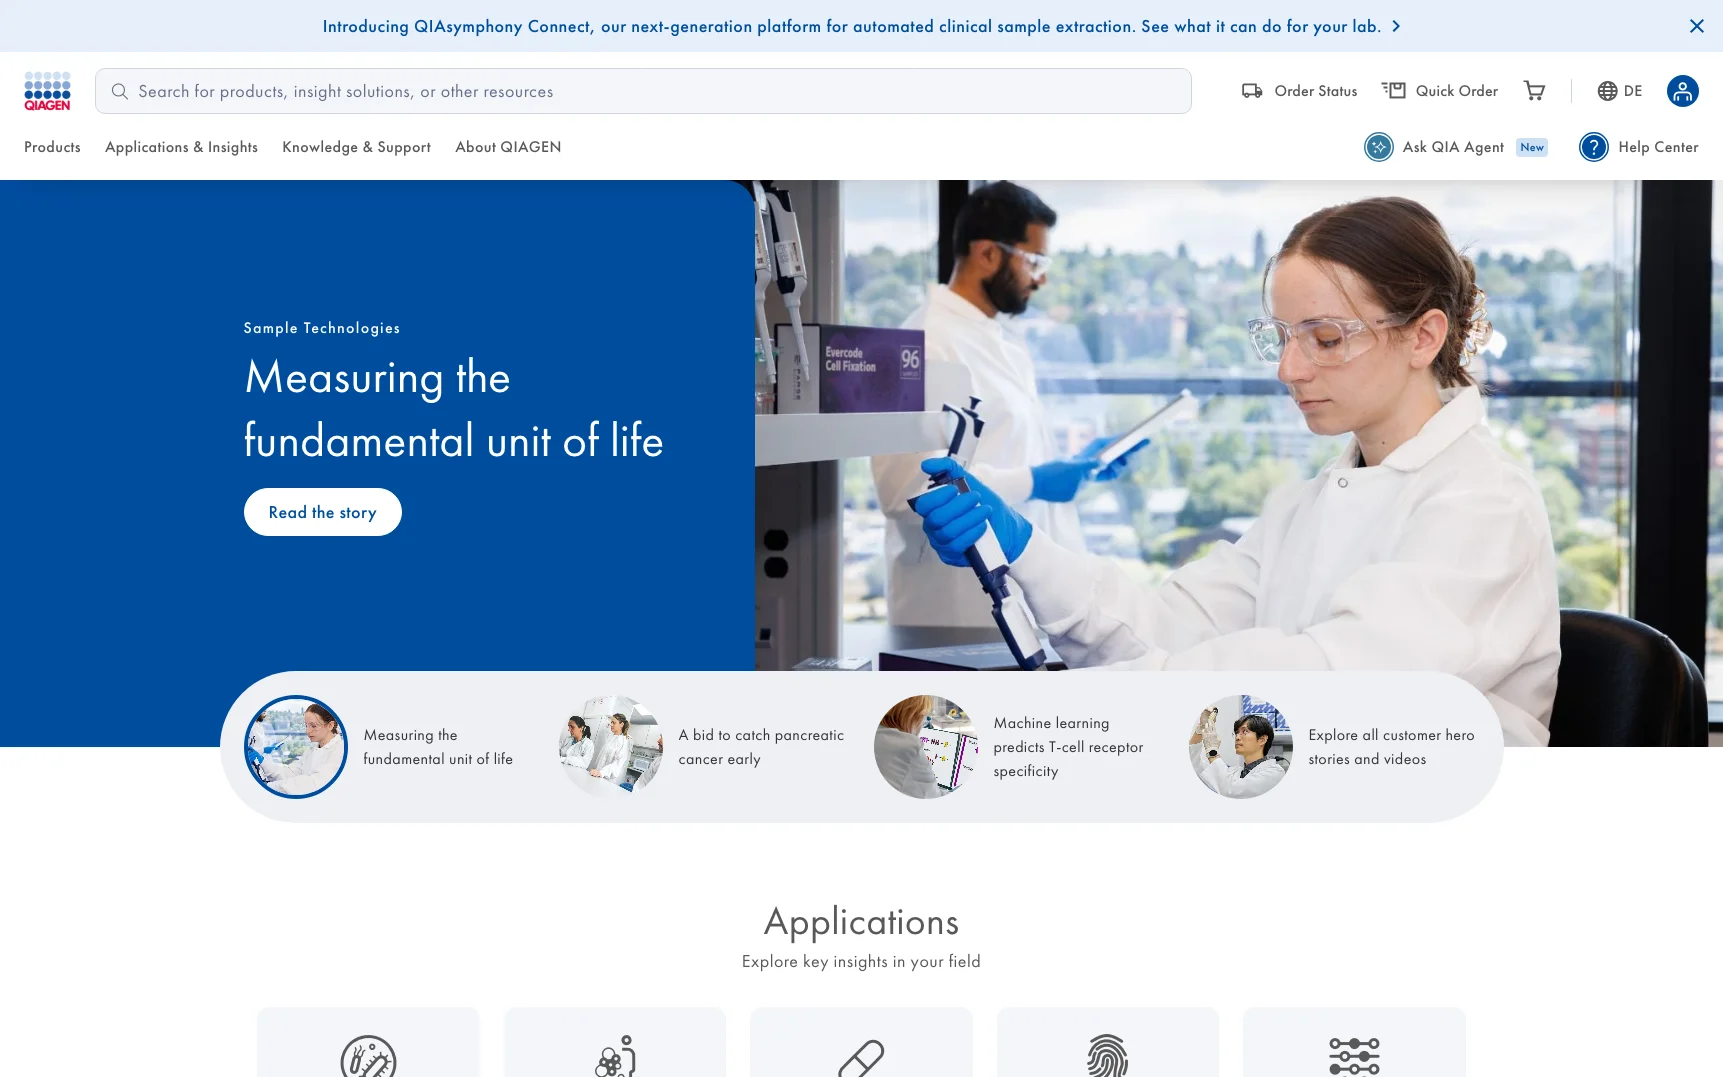Select the pill application card icon
1723x1077 pixels.
pyautogui.click(x=861, y=1058)
